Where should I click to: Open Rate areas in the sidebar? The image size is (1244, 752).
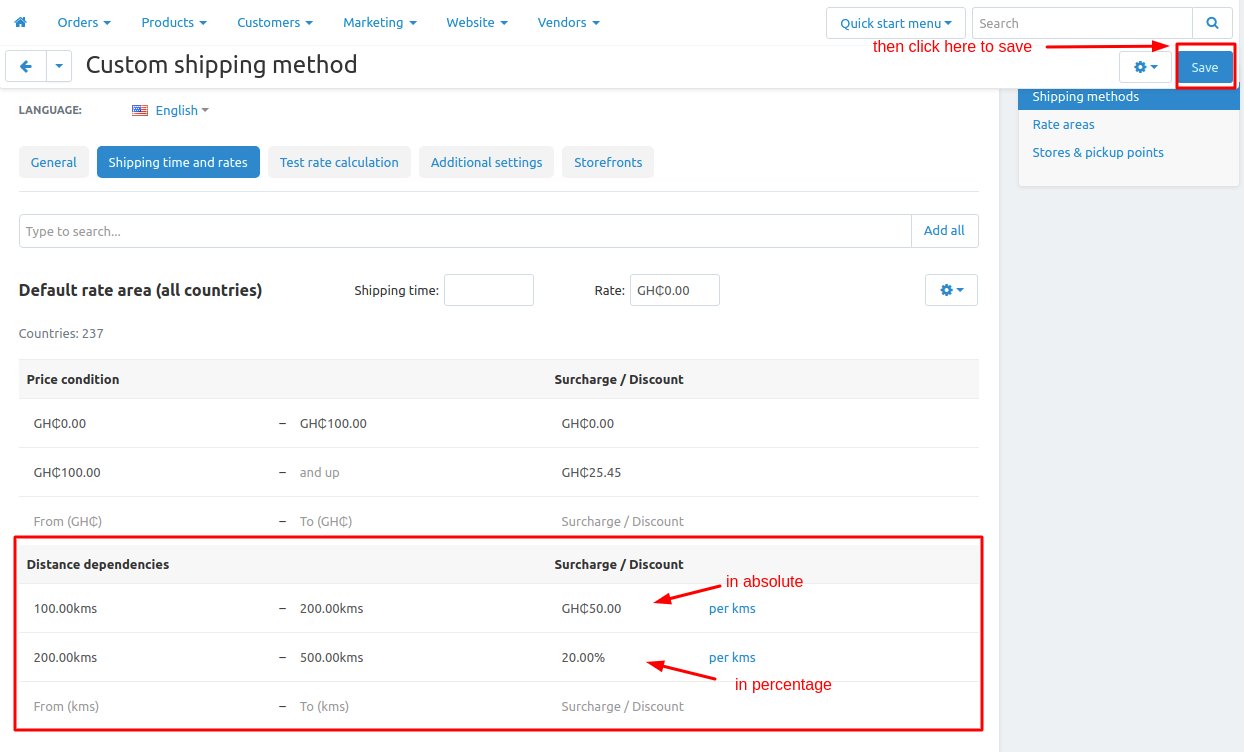click(x=1063, y=124)
